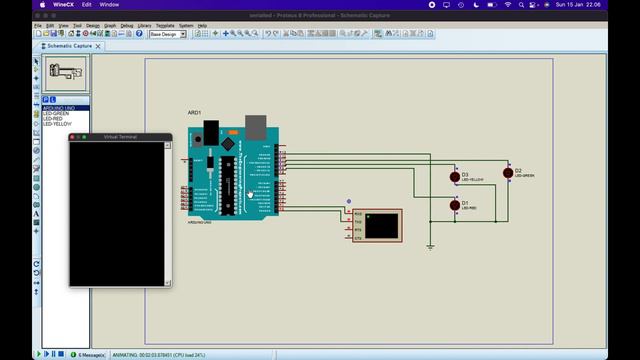This screenshot has width=640, height=360.
Task: Click the New Project toolbar icon
Action: (x=39, y=34)
